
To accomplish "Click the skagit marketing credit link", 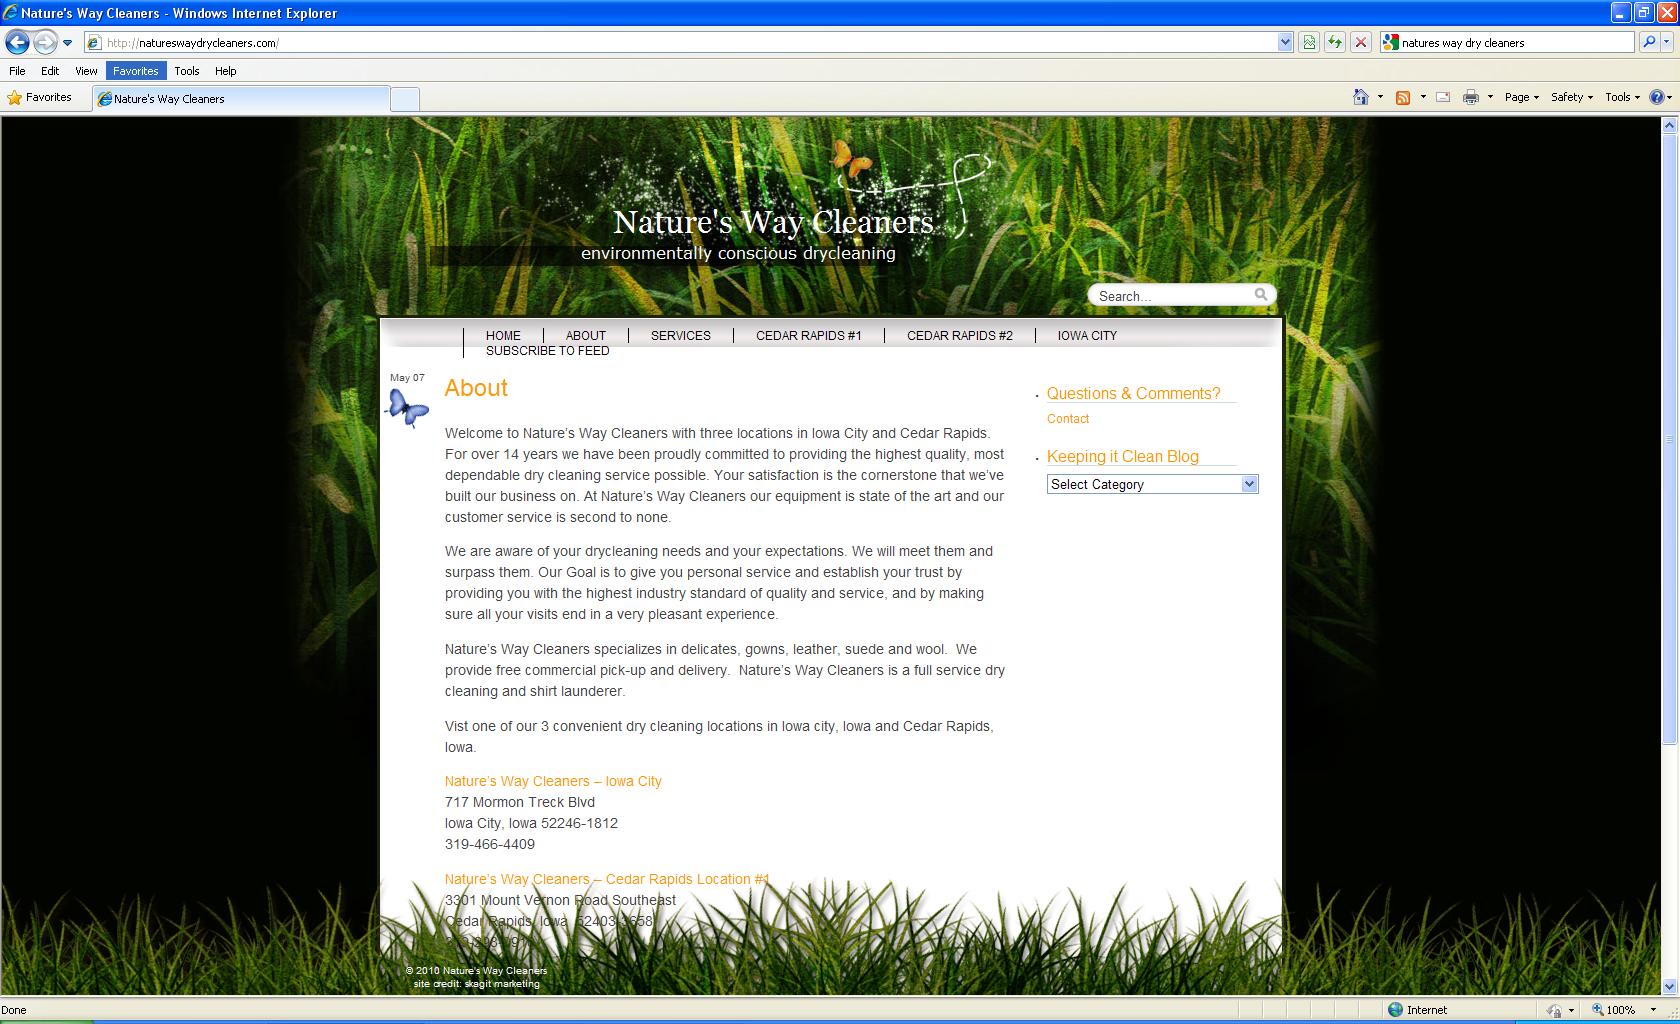I will tap(501, 984).
